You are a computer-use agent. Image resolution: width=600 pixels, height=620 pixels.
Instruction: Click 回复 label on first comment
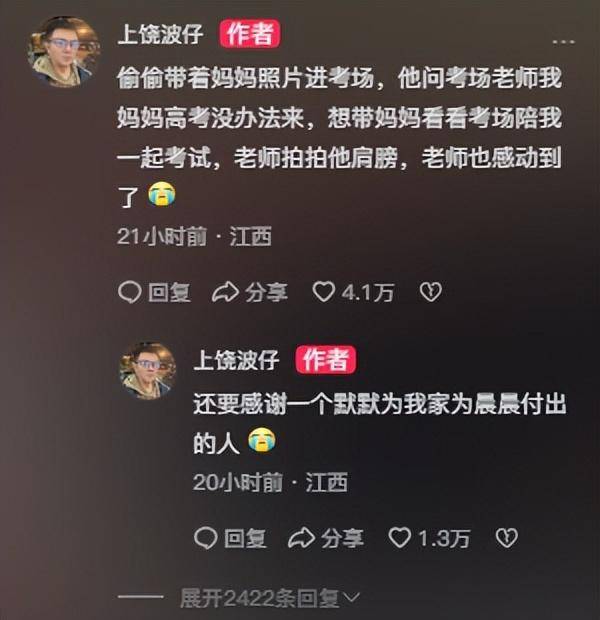[x=169, y=293]
